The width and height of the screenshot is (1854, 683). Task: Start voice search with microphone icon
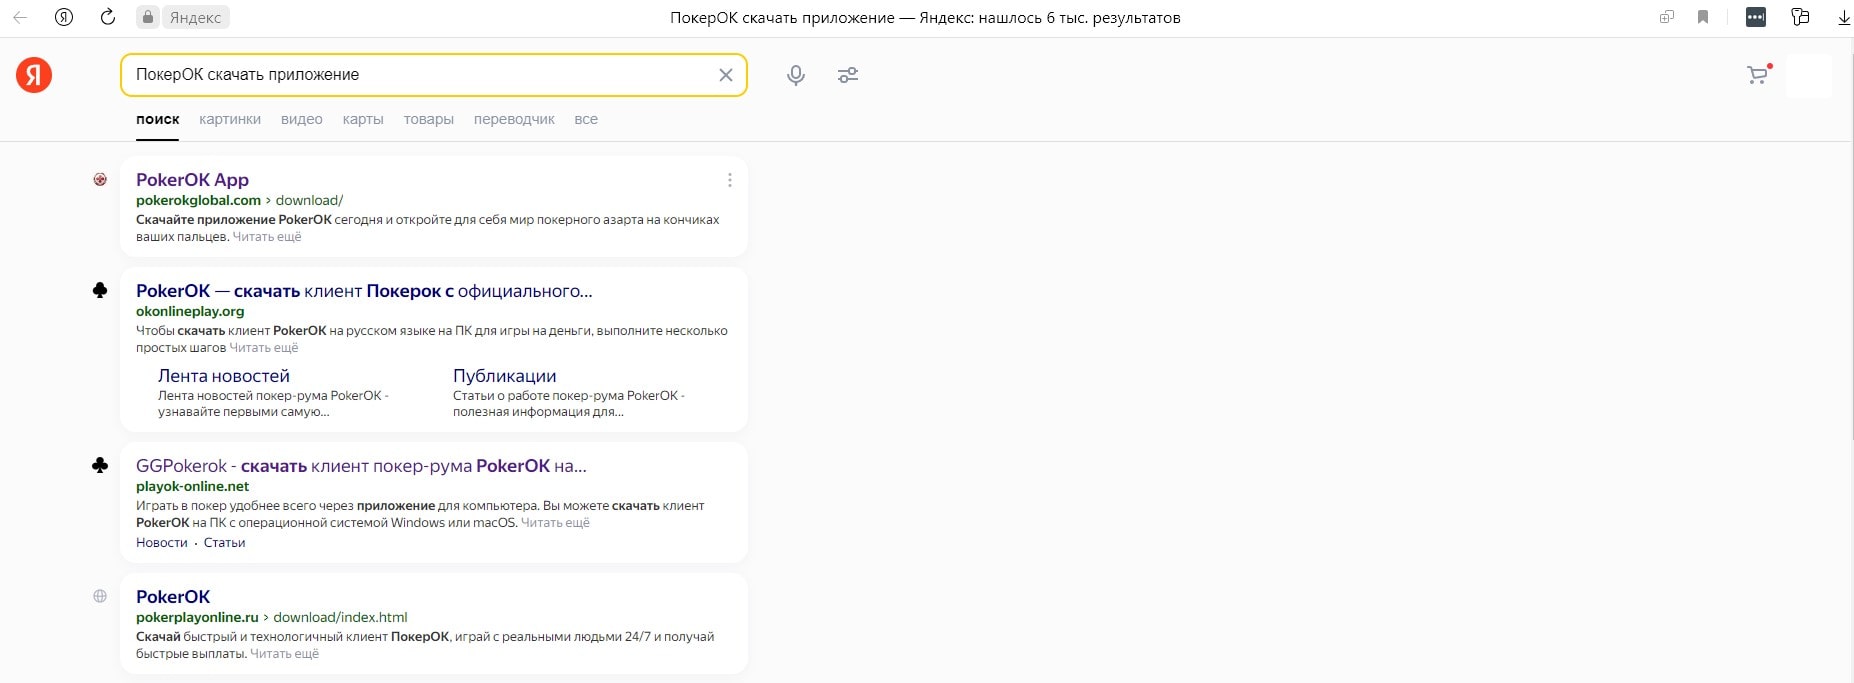click(x=796, y=75)
